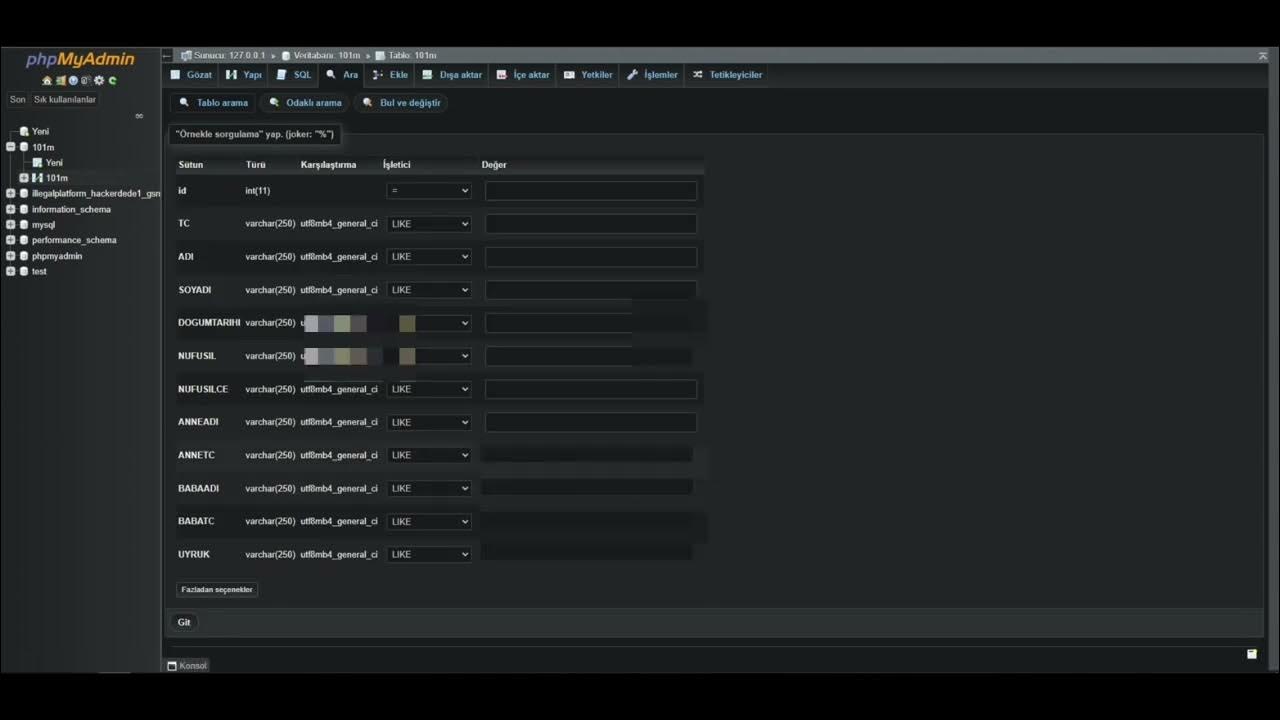Image resolution: width=1280 pixels, height=720 pixels.
Task: Click the green logout door icon
Action: click(60, 81)
